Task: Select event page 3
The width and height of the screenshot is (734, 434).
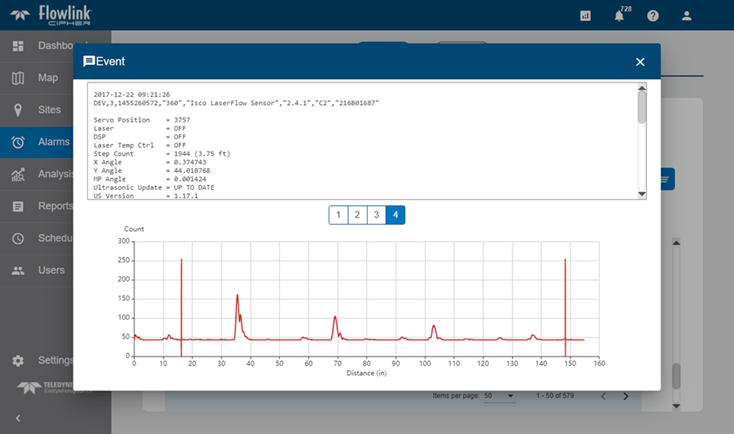Action: (377, 215)
